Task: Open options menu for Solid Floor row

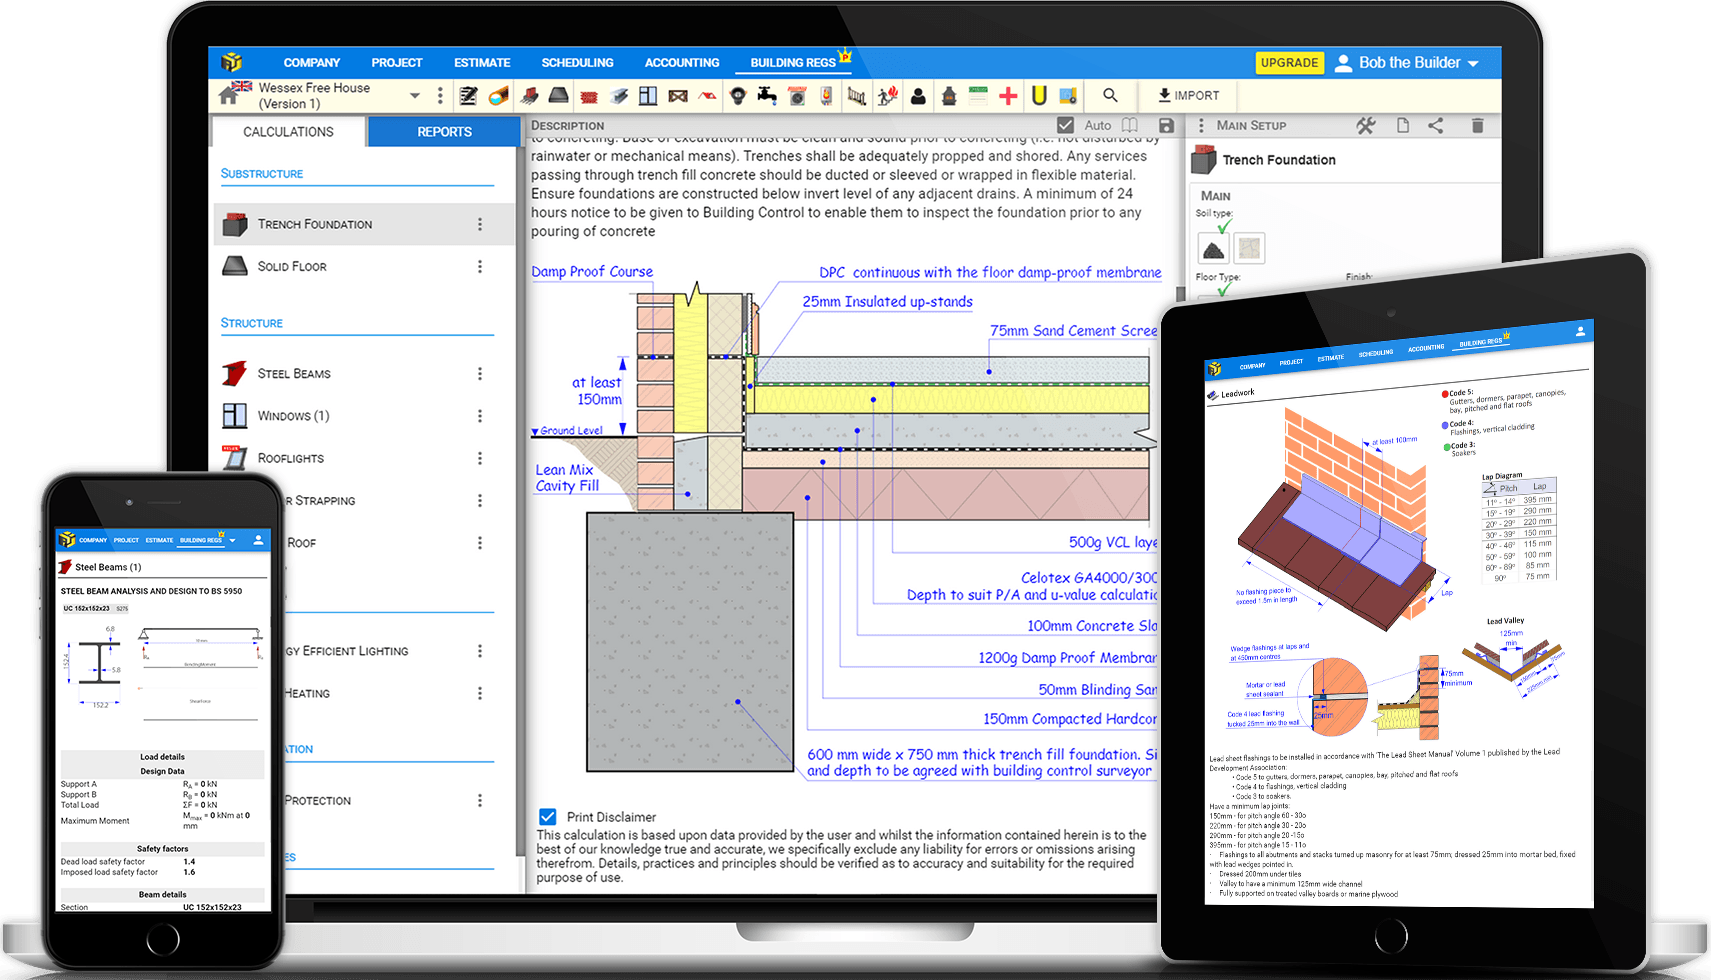Action: (480, 266)
